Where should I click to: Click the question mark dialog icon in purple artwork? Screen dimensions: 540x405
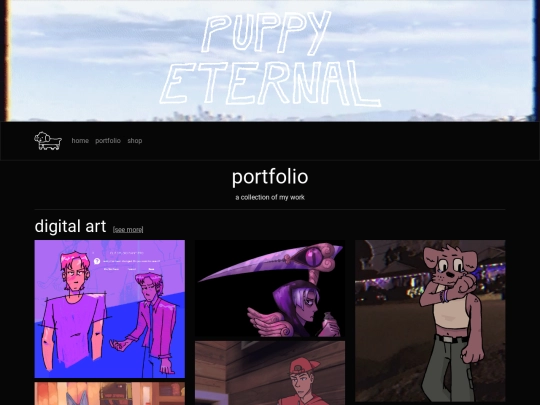(97, 261)
